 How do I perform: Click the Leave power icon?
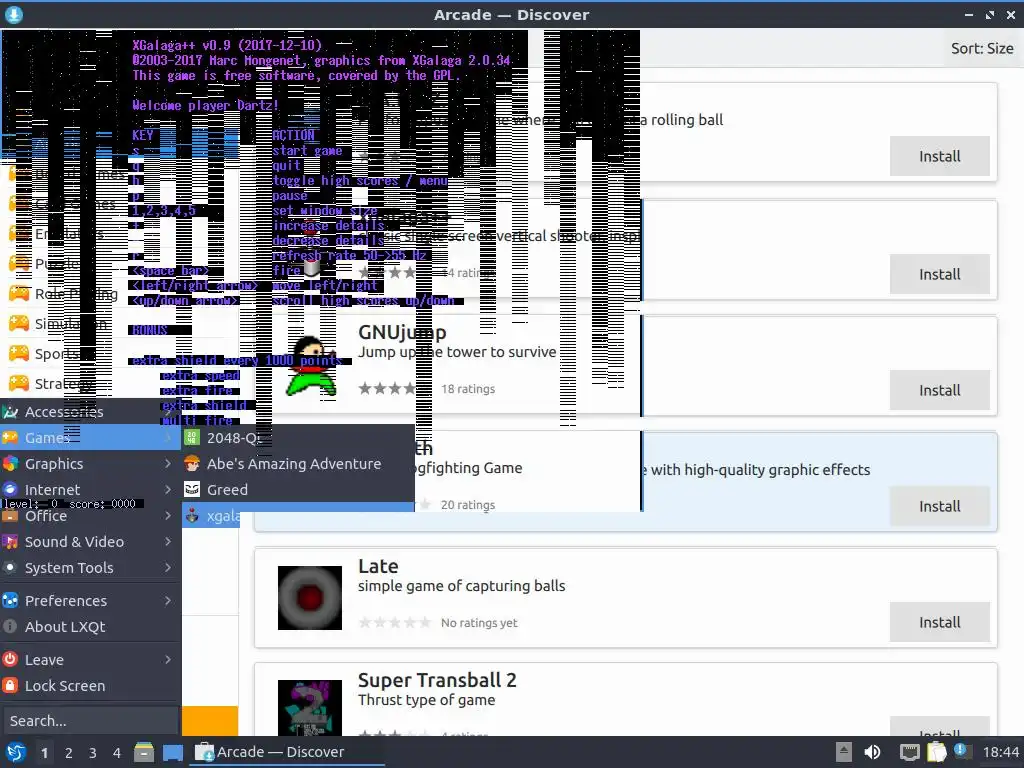coord(10,660)
